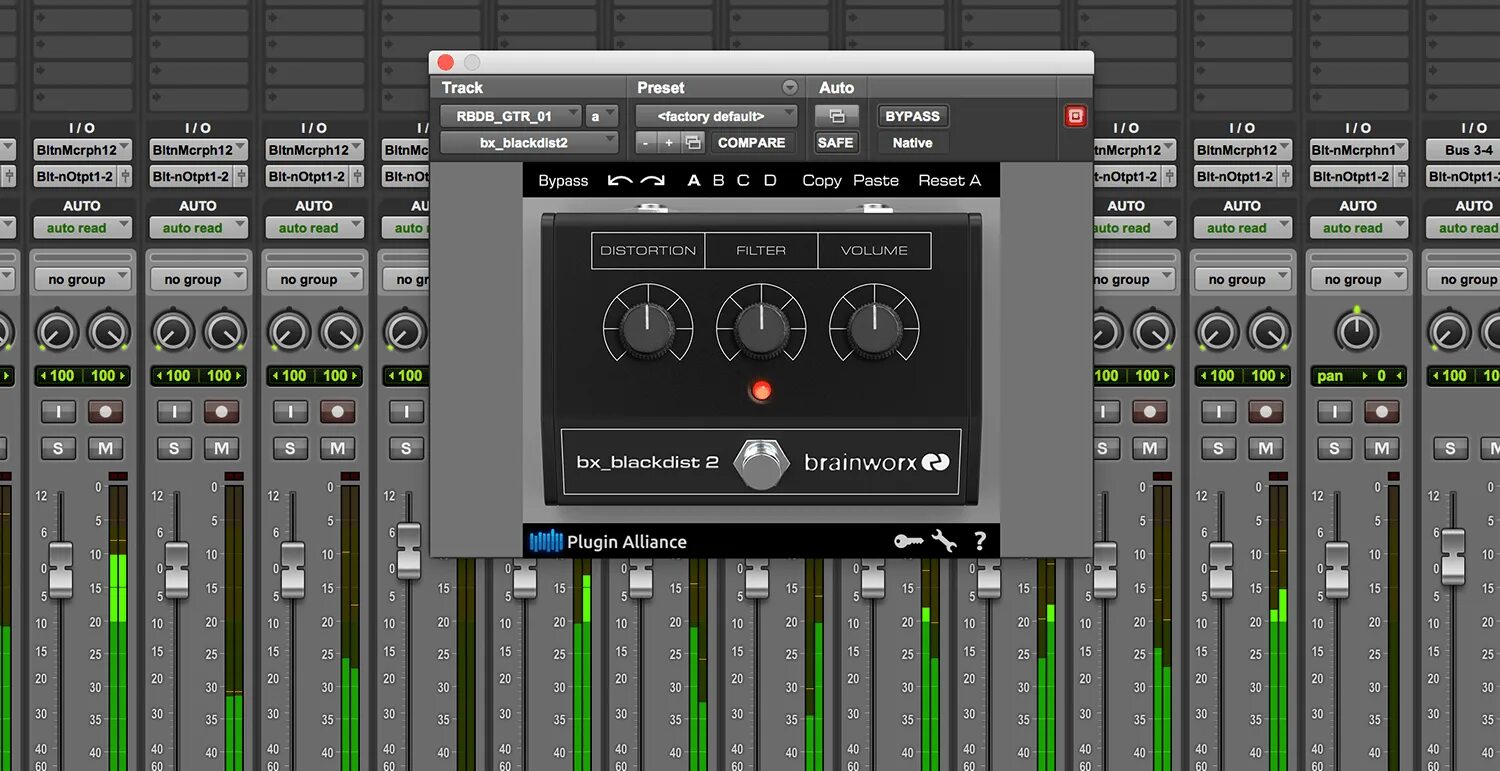Click the plugin undo arrow
Image resolution: width=1500 pixels, height=771 pixels.
[x=620, y=181]
